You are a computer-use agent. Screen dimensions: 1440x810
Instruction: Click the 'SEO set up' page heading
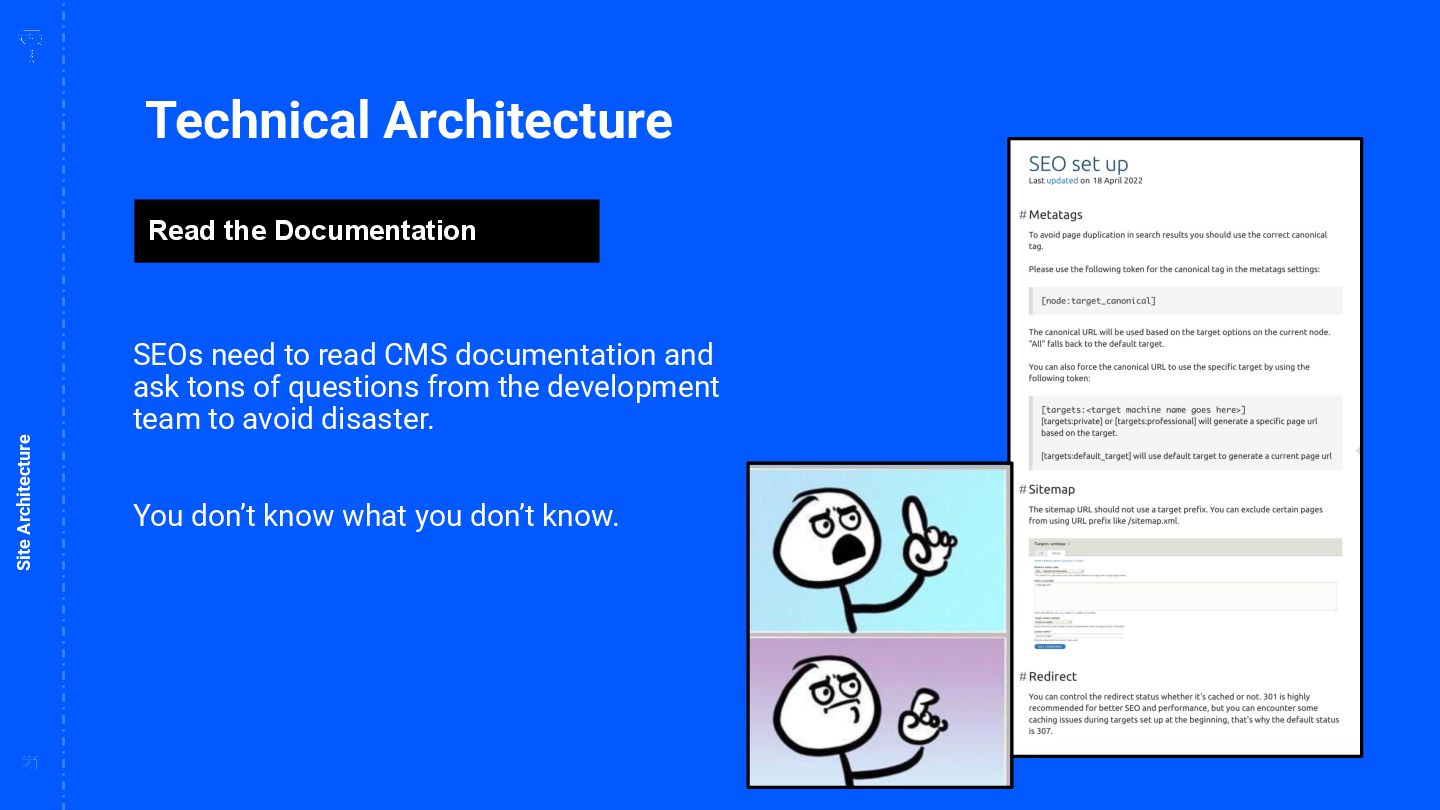point(1078,164)
